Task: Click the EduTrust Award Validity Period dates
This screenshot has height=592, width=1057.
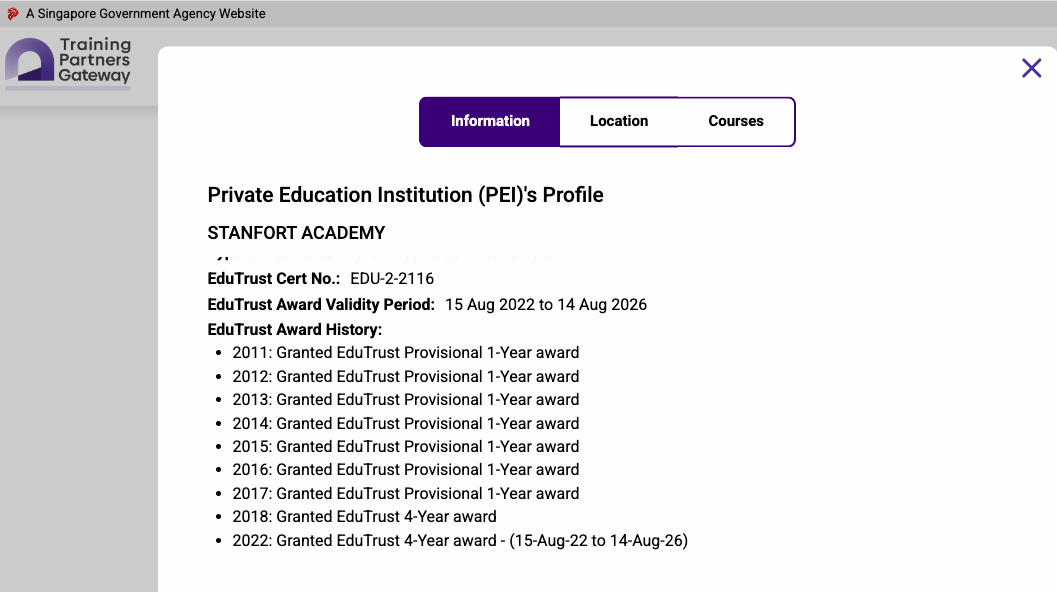Action: point(546,304)
